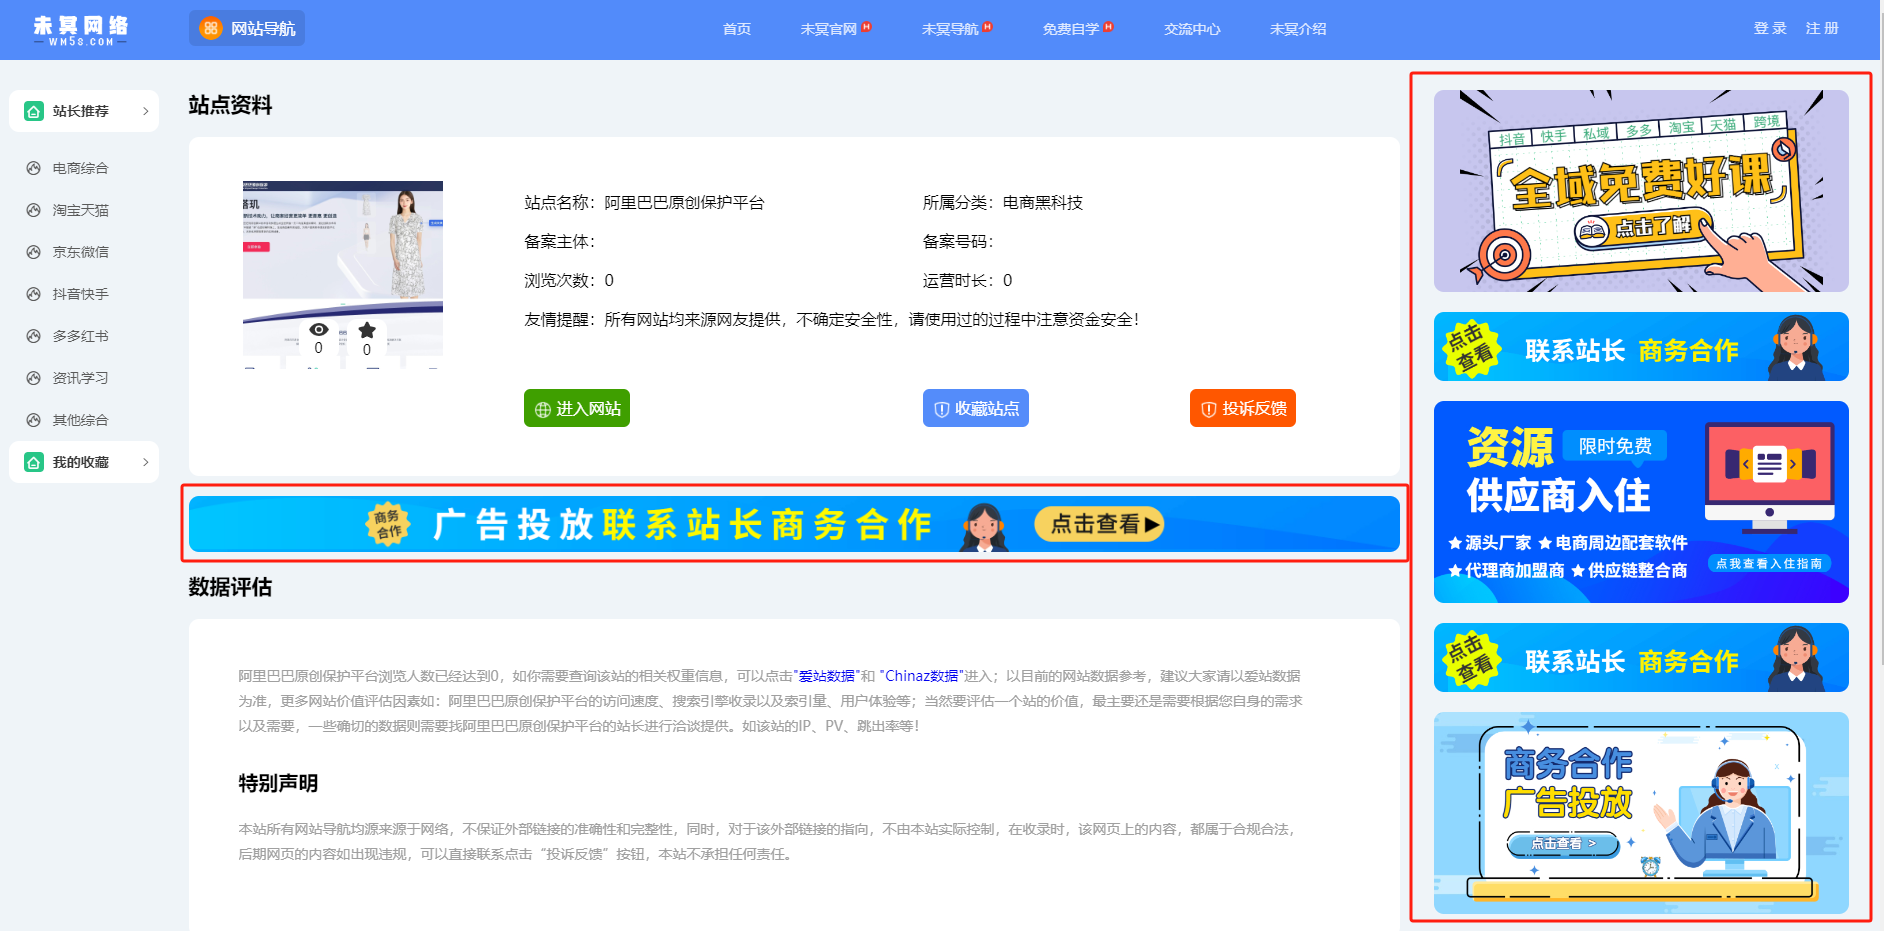Viewport: 1884px width, 931px height.
Task: Go to 首页 in the top navigation
Action: (x=737, y=29)
